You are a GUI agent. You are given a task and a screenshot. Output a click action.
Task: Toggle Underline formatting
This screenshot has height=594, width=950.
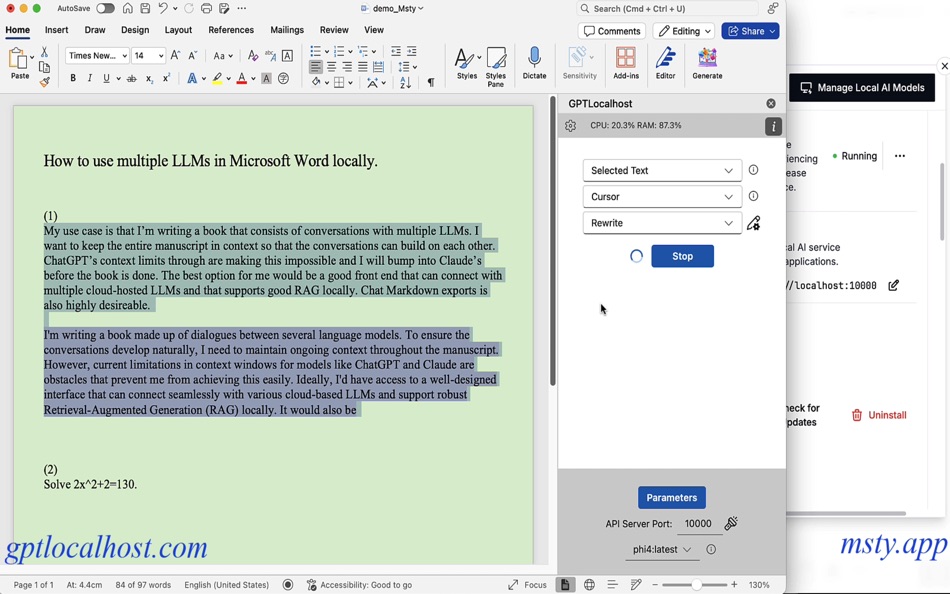point(107,78)
